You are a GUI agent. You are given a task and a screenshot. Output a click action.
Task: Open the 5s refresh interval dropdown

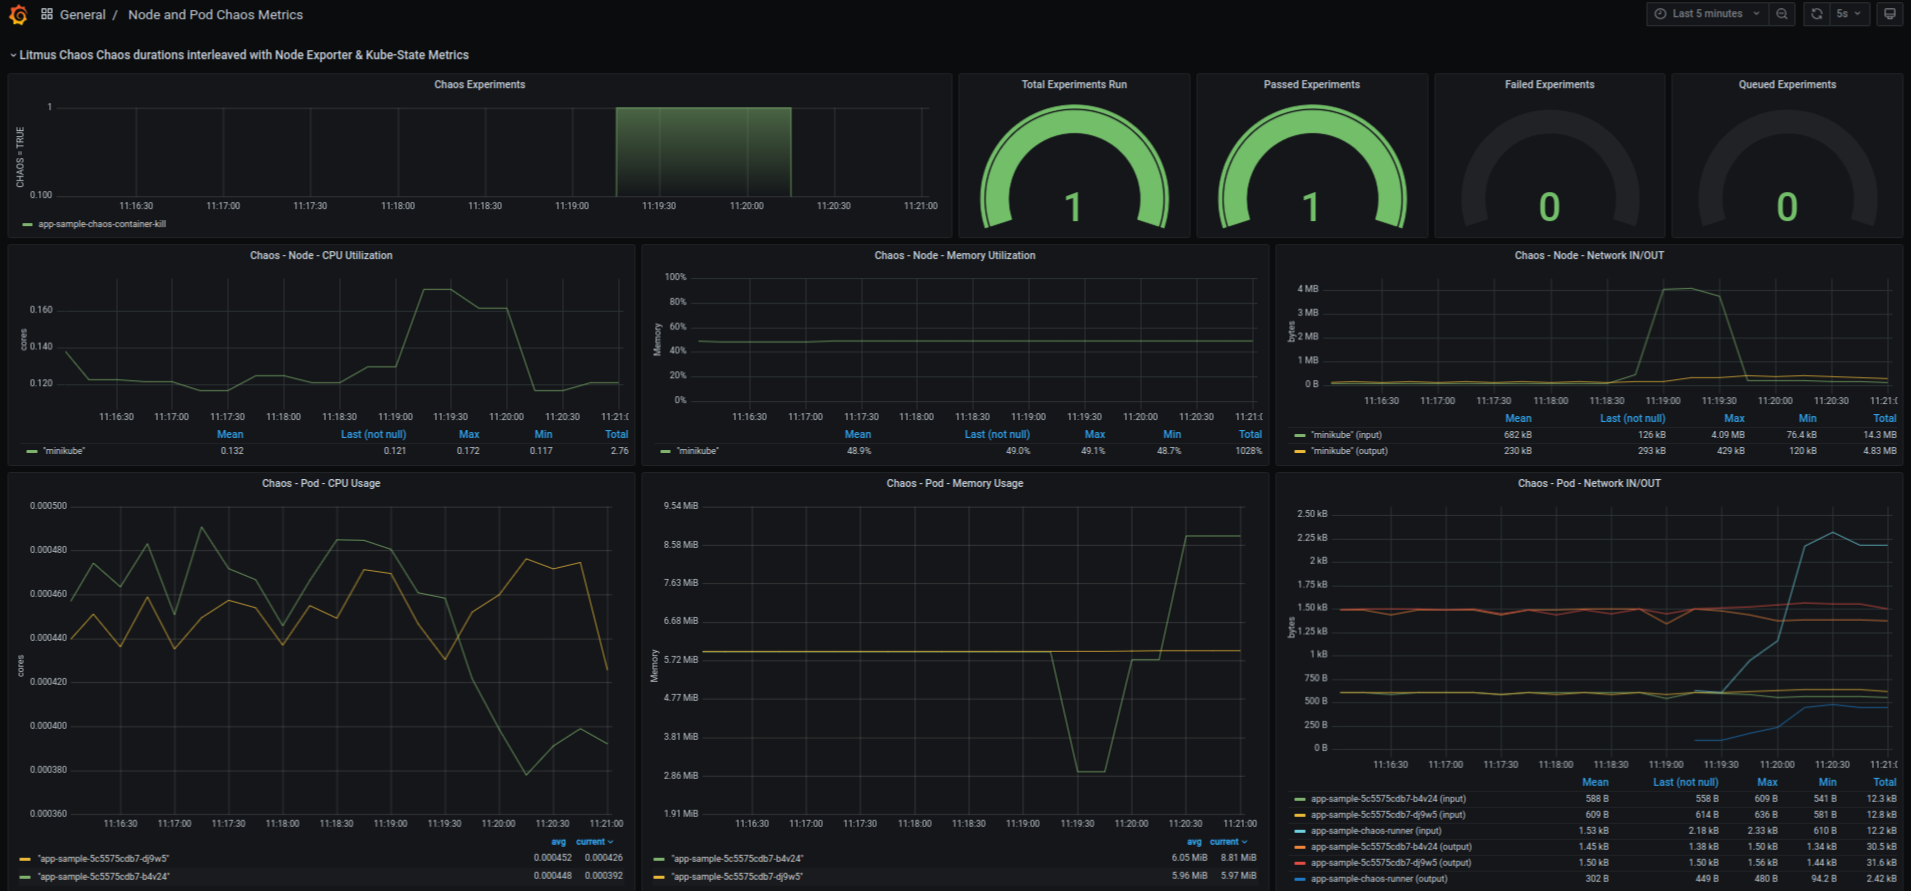coord(1849,14)
